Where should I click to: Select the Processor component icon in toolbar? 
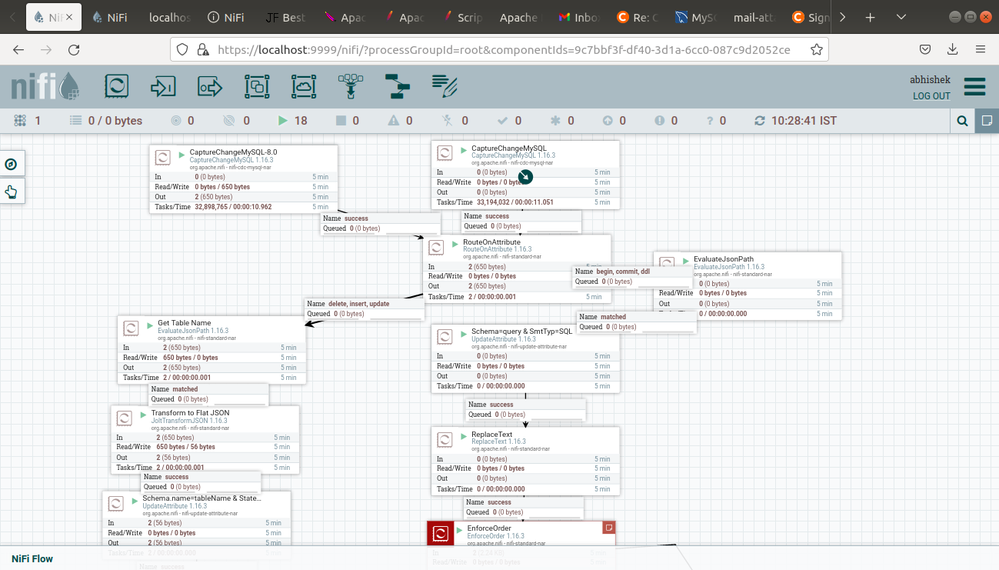coord(116,87)
